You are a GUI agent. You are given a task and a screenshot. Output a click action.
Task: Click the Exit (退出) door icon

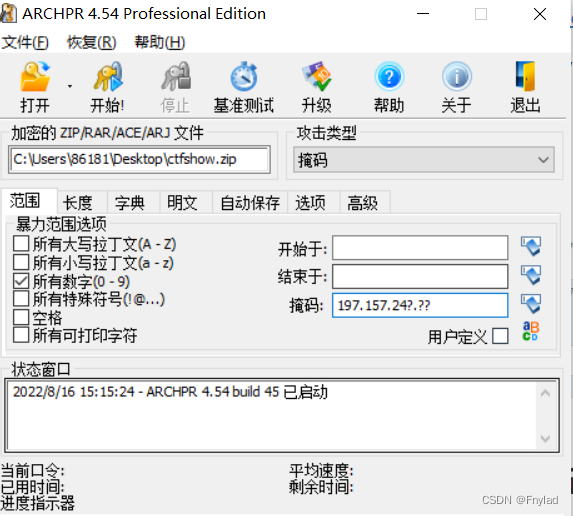pyautogui.click(x=525, y=77)
